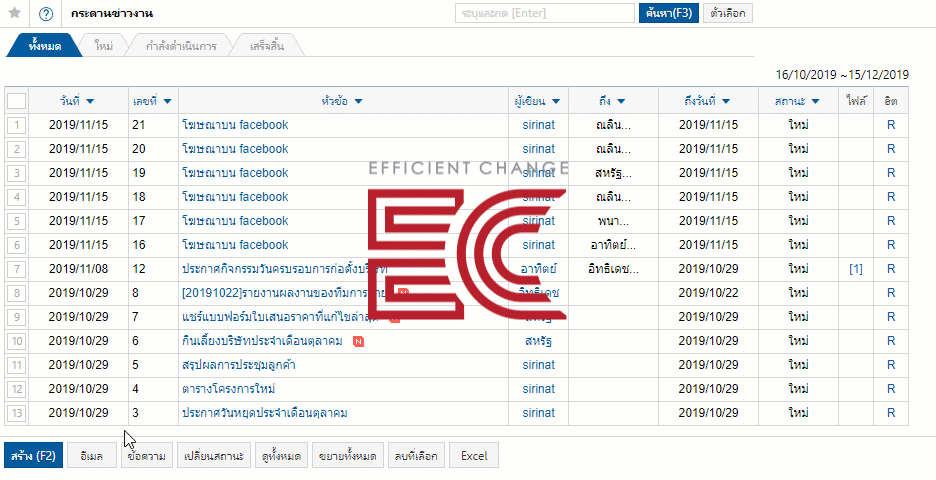Open post number 18 โฆษณาบน facebook

[x=235, y=197]
